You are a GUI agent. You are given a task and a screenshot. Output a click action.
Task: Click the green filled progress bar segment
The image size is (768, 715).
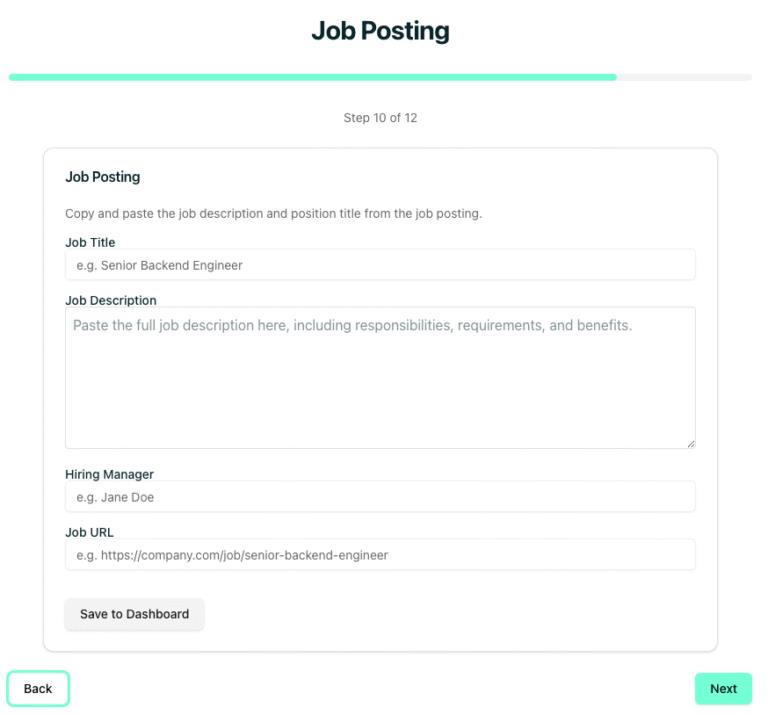click(x=312, y=77)
